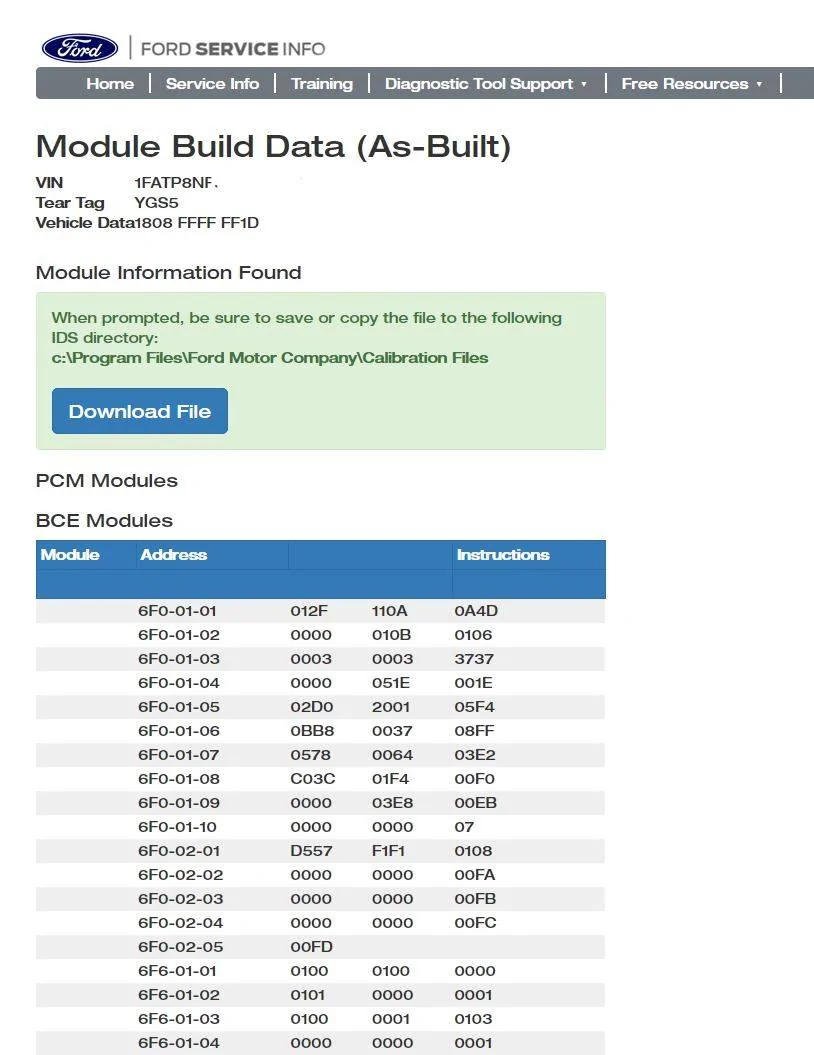Select the 6F0-02-01 address cell
This screenshot has height=1055, width=814.
coord(179,851)
